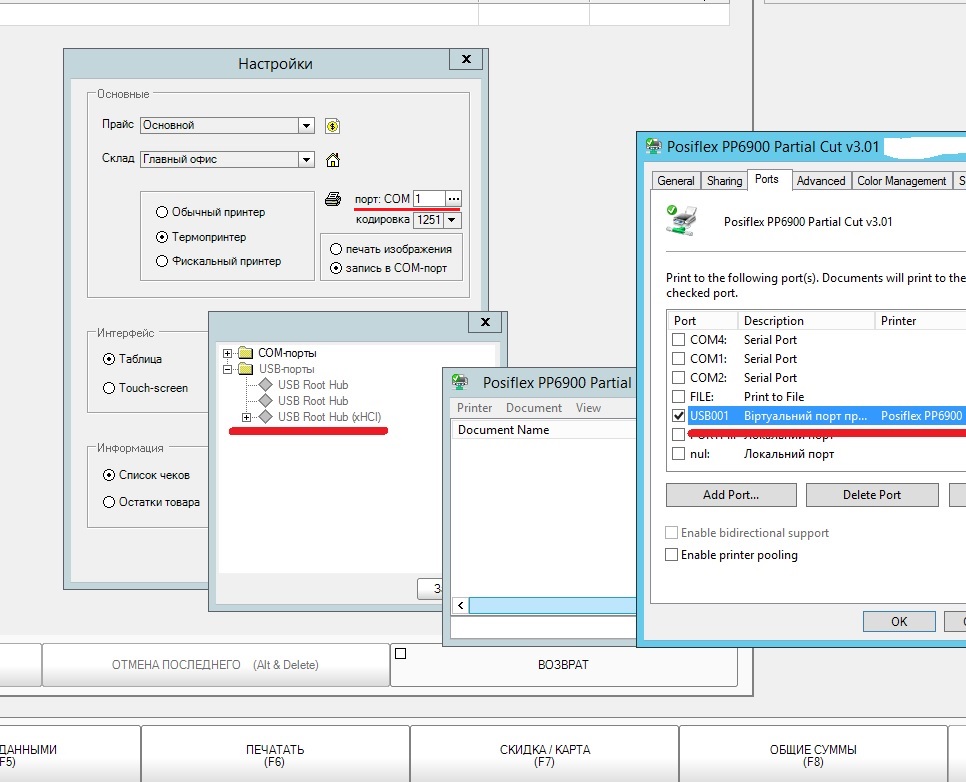Click ПЕЧАТАТЬ (F6) button

[275, 754]
